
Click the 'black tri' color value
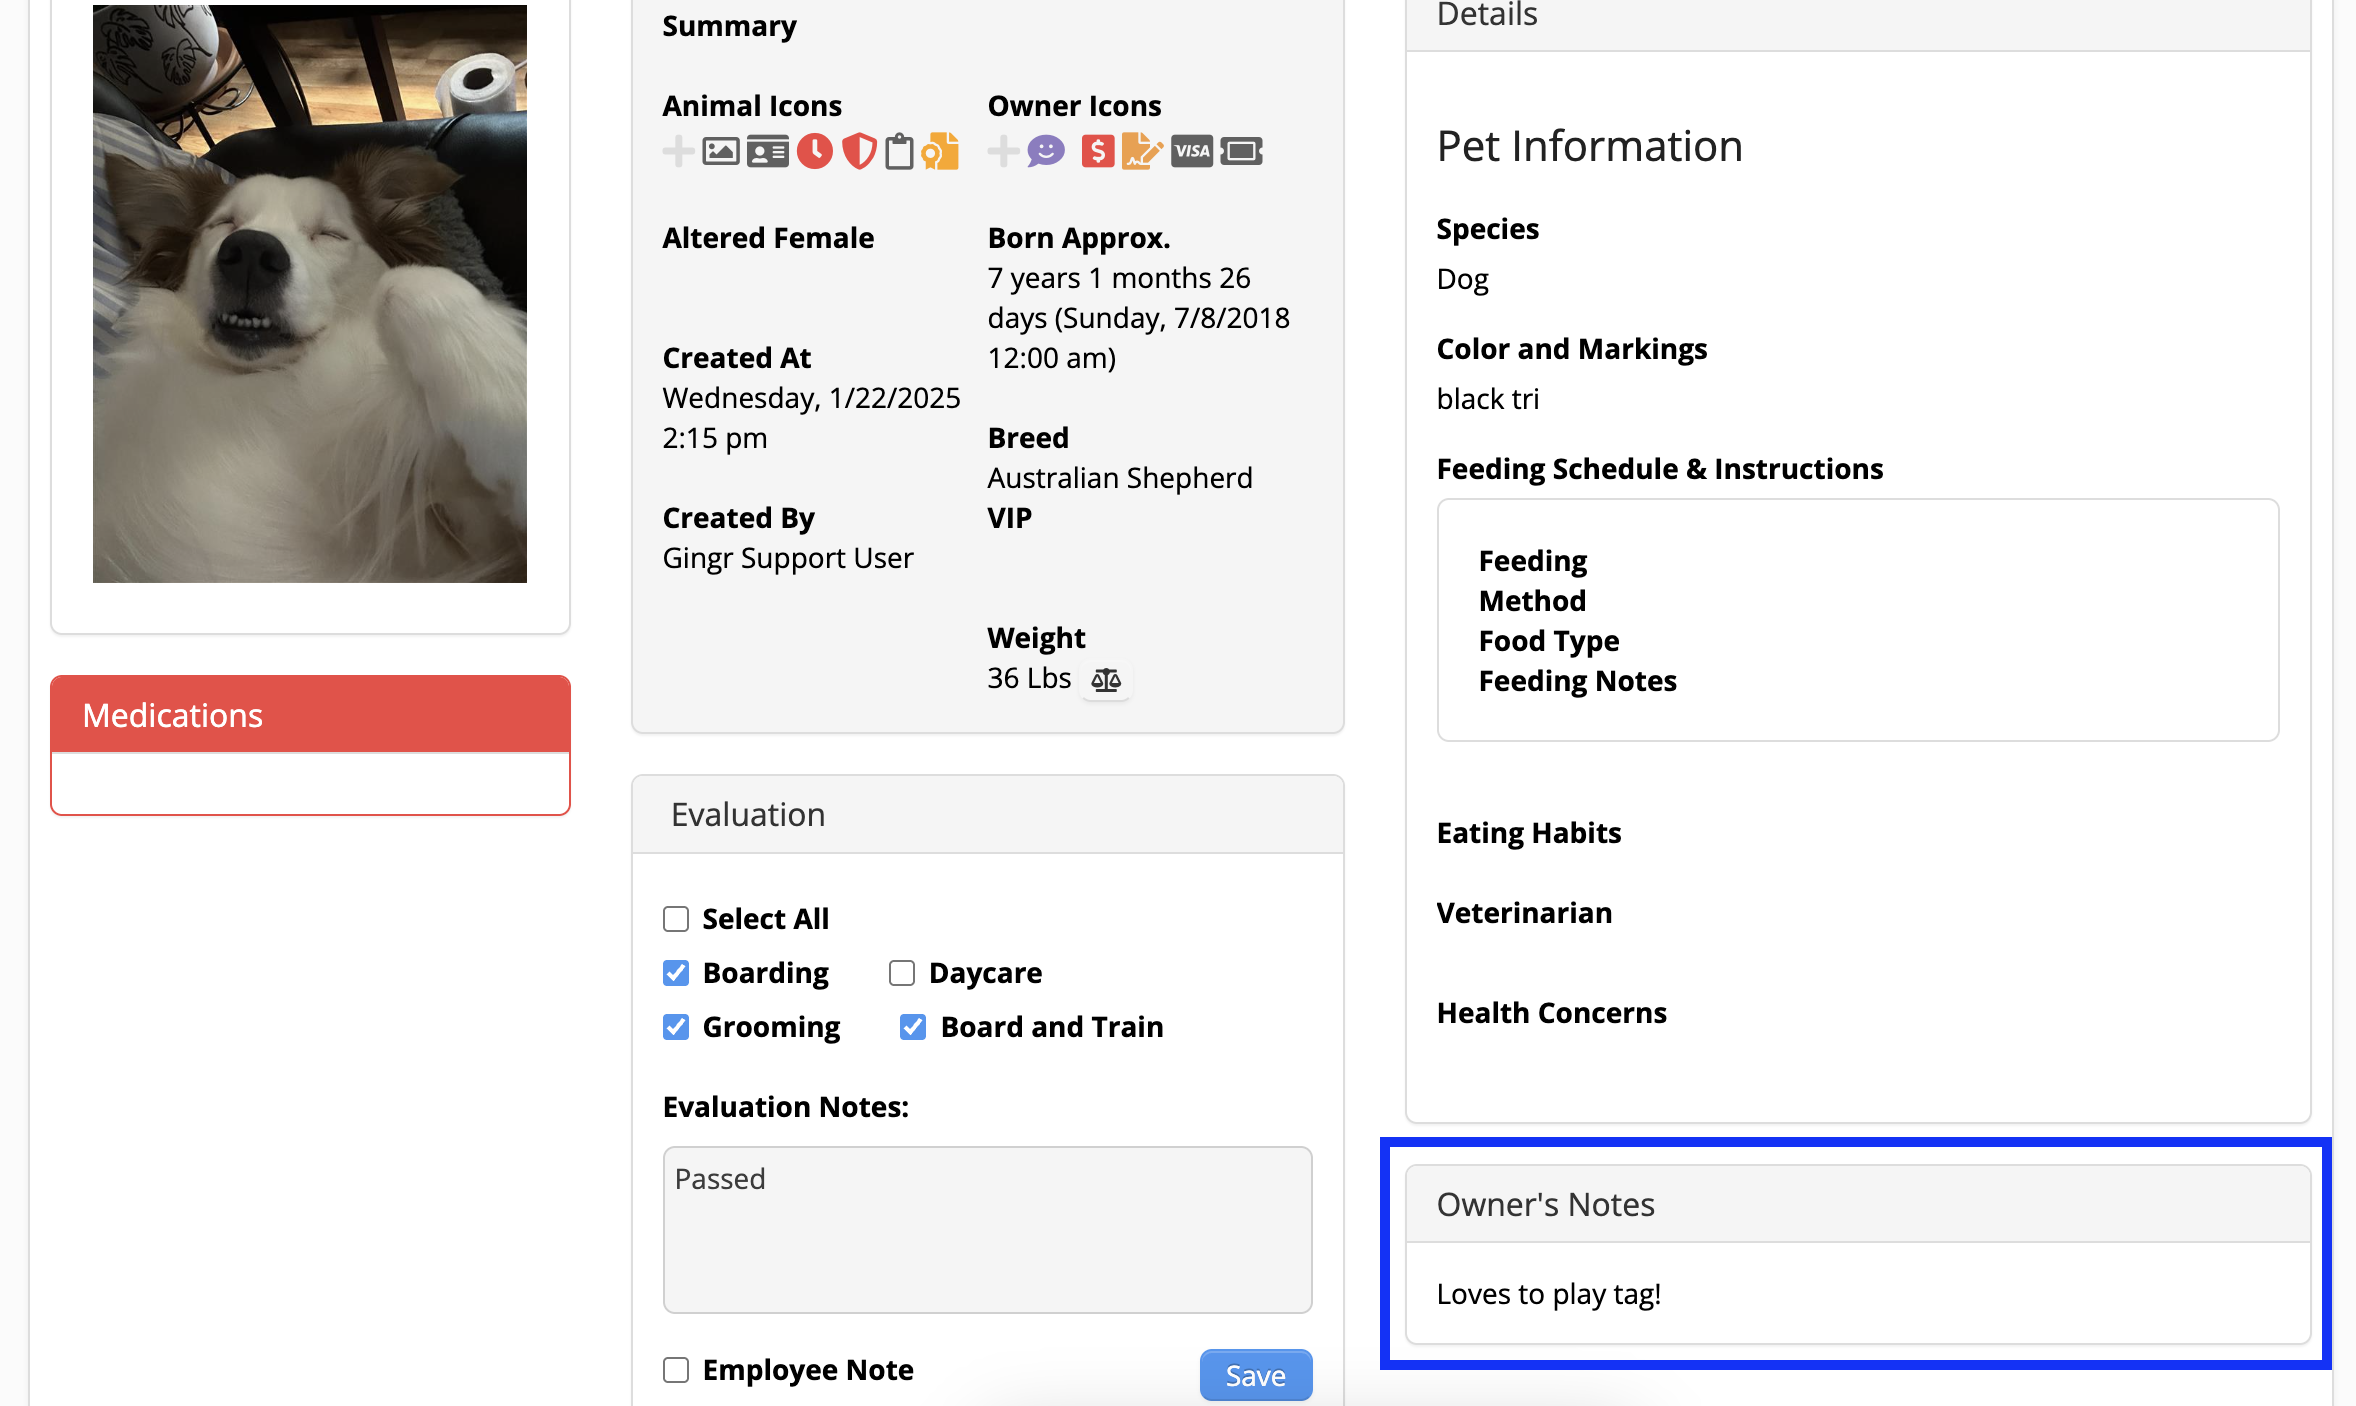point(1488,399)
